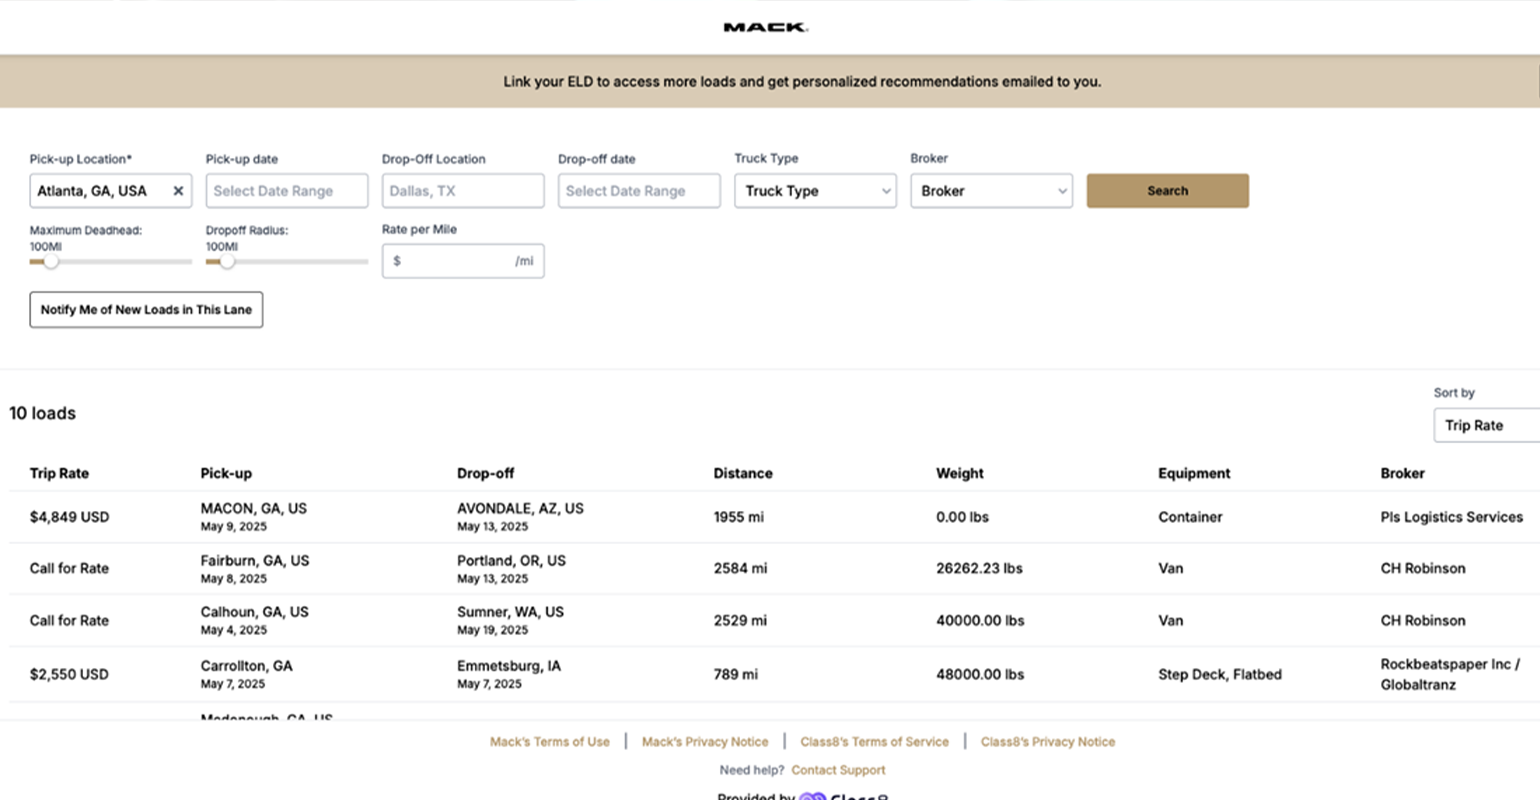Open the Sort by Trip Rate dropdown
The width and height of the screenshot is (1540, 800).
pyautogui.click(x=1487, y=425)
